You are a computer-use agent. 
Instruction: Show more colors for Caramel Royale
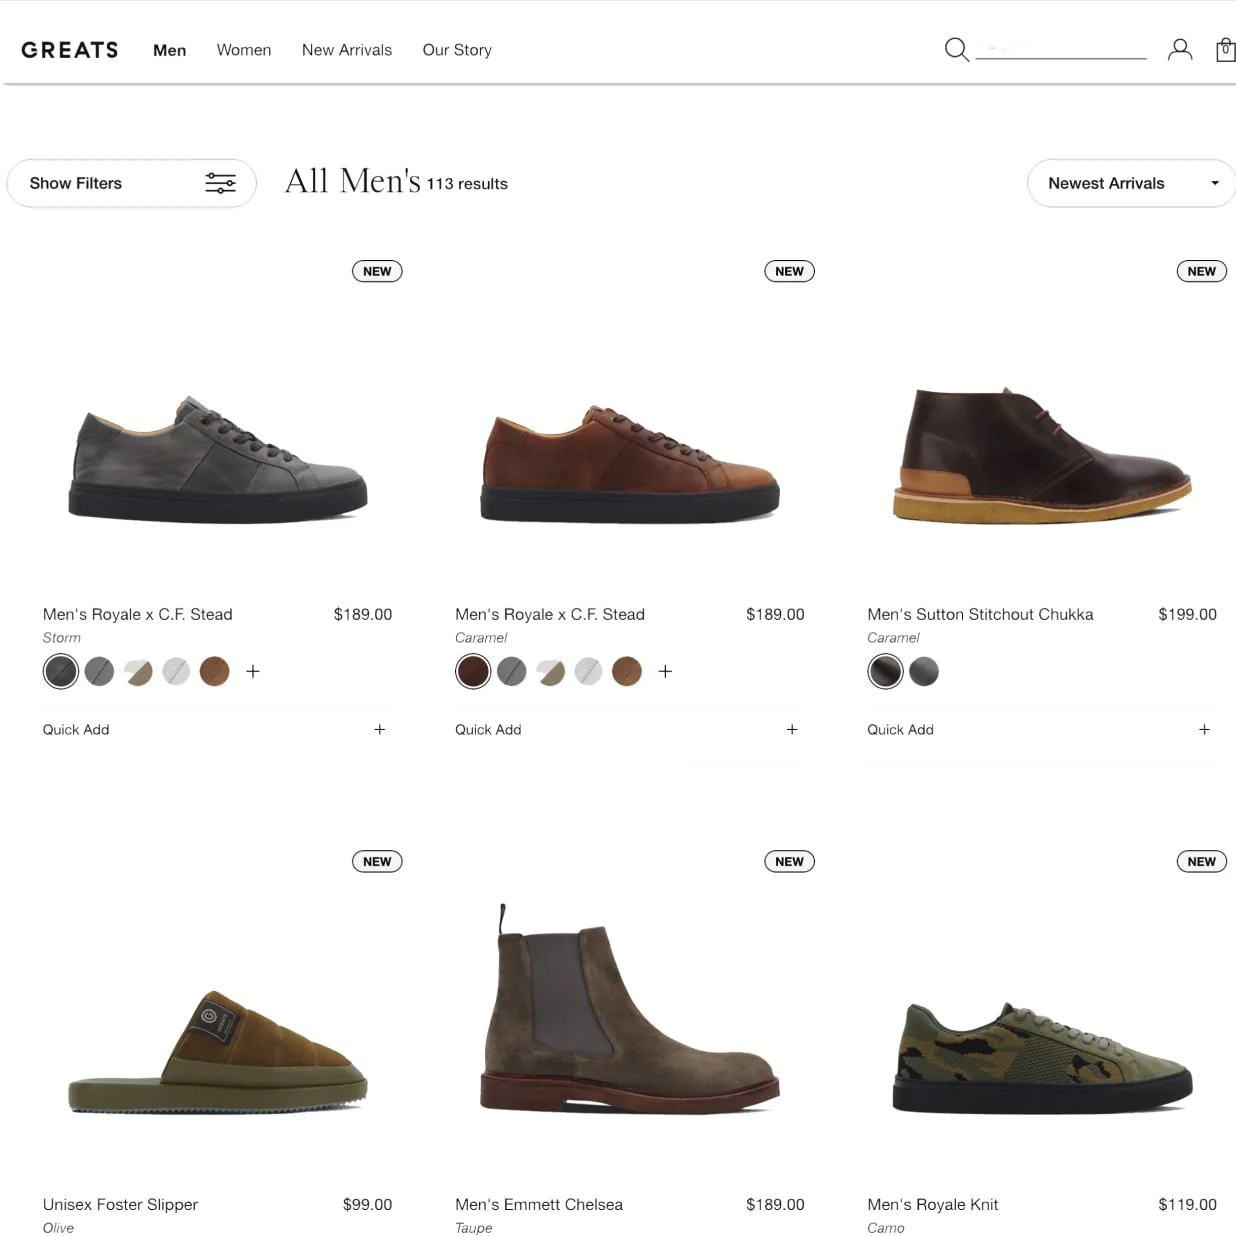(665, 672)
